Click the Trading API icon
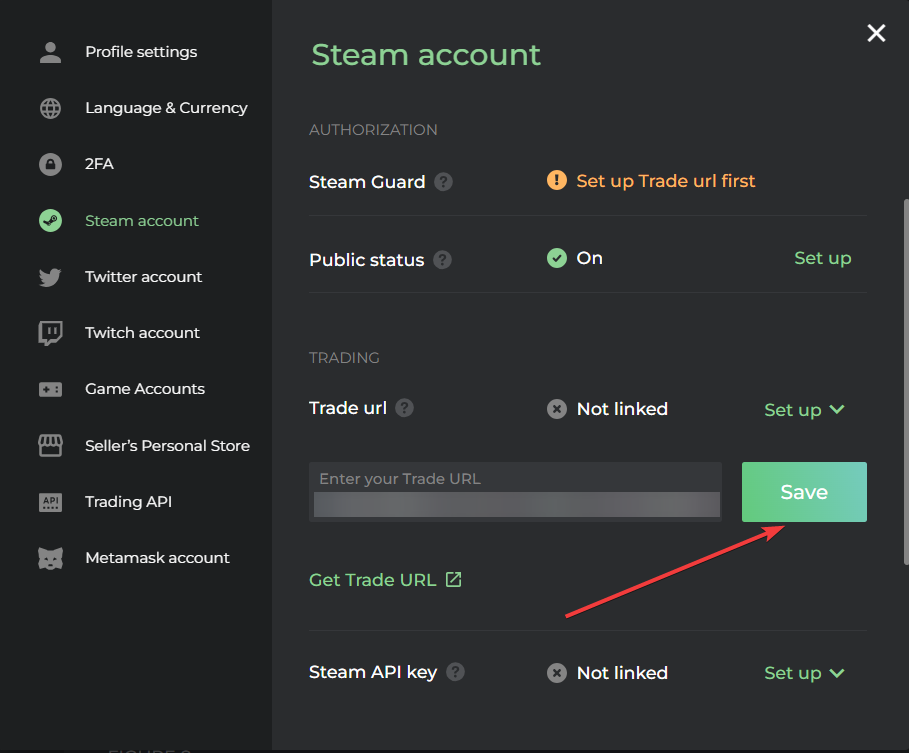This screenshot has width=909, height=753. (50, 502)
